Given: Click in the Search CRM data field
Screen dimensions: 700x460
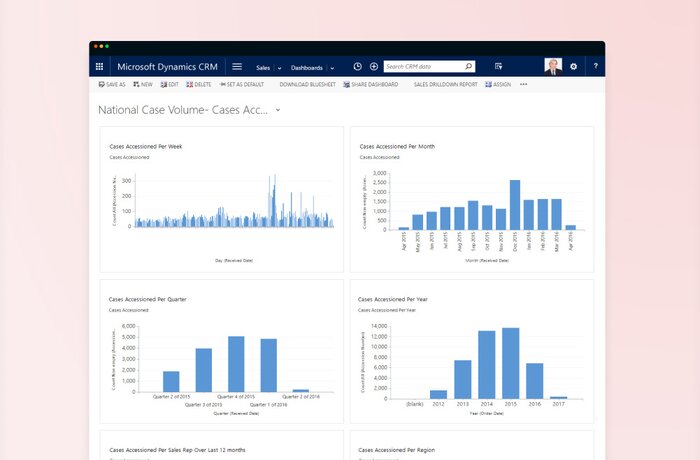Looking at the screenshot, I should point(422,67).
